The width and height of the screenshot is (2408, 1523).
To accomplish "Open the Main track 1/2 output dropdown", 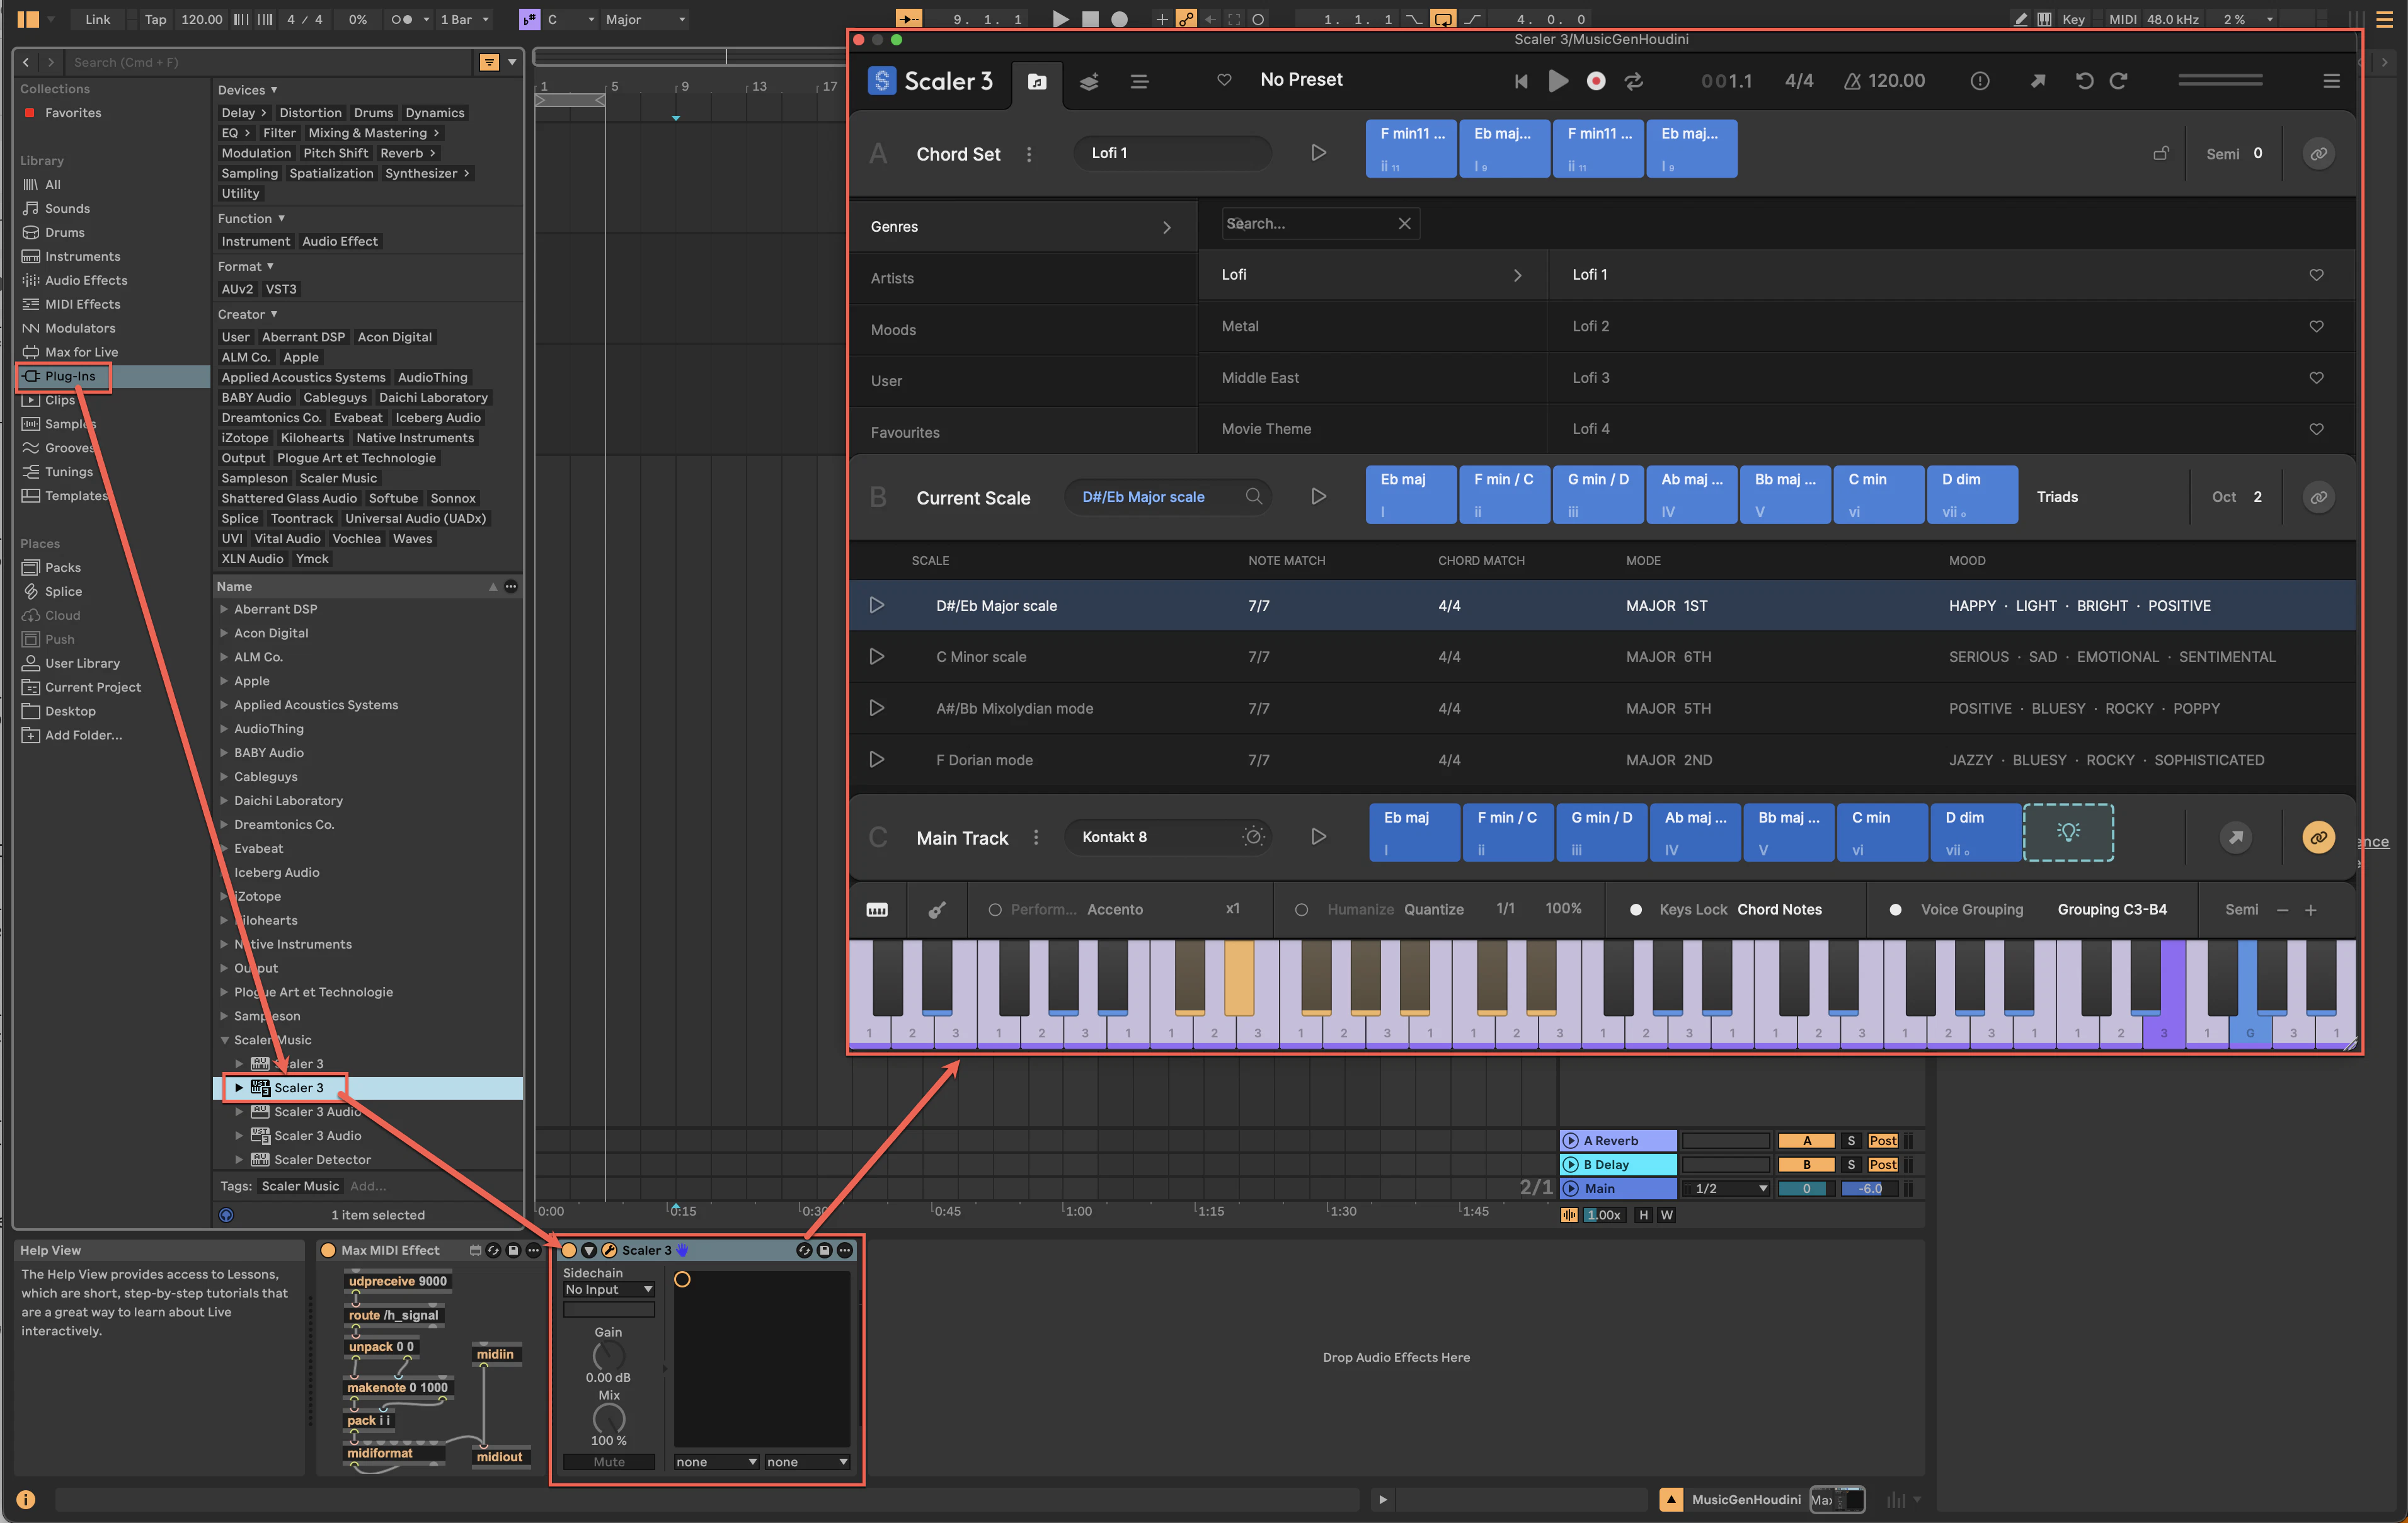I will click(1727, 1189).
